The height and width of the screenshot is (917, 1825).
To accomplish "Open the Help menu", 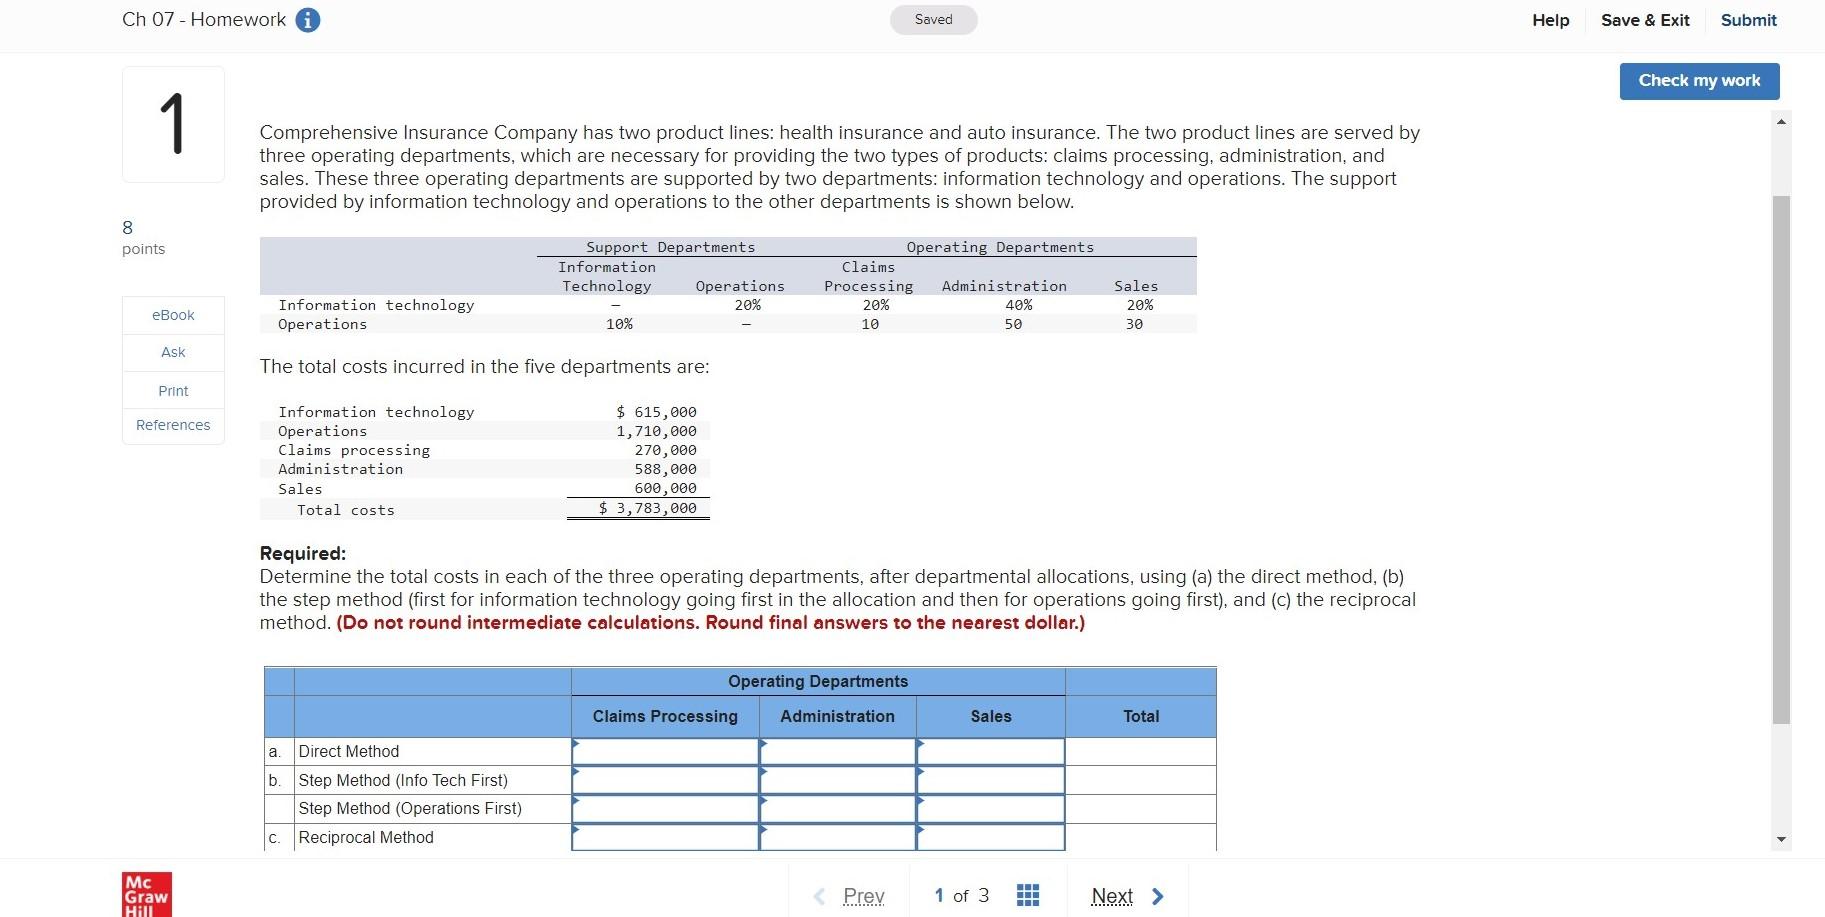I will [x=1549, y=19].
